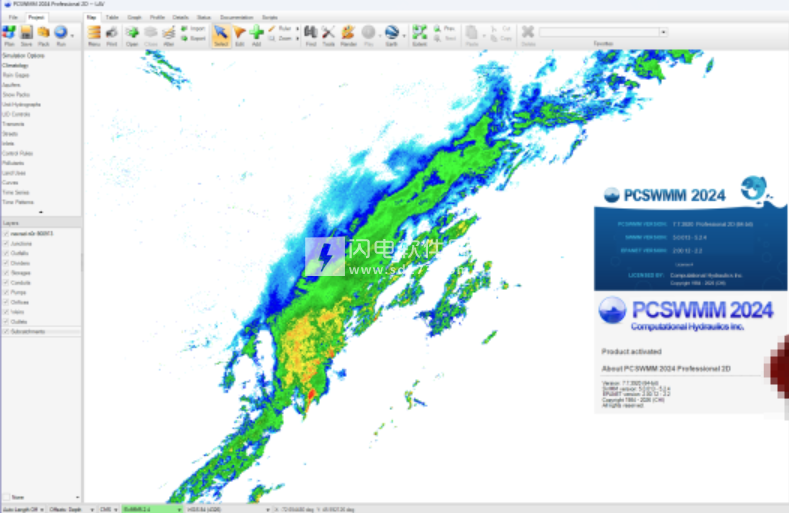
Task: Open the Render palette icon
Action: click(348, 33)
